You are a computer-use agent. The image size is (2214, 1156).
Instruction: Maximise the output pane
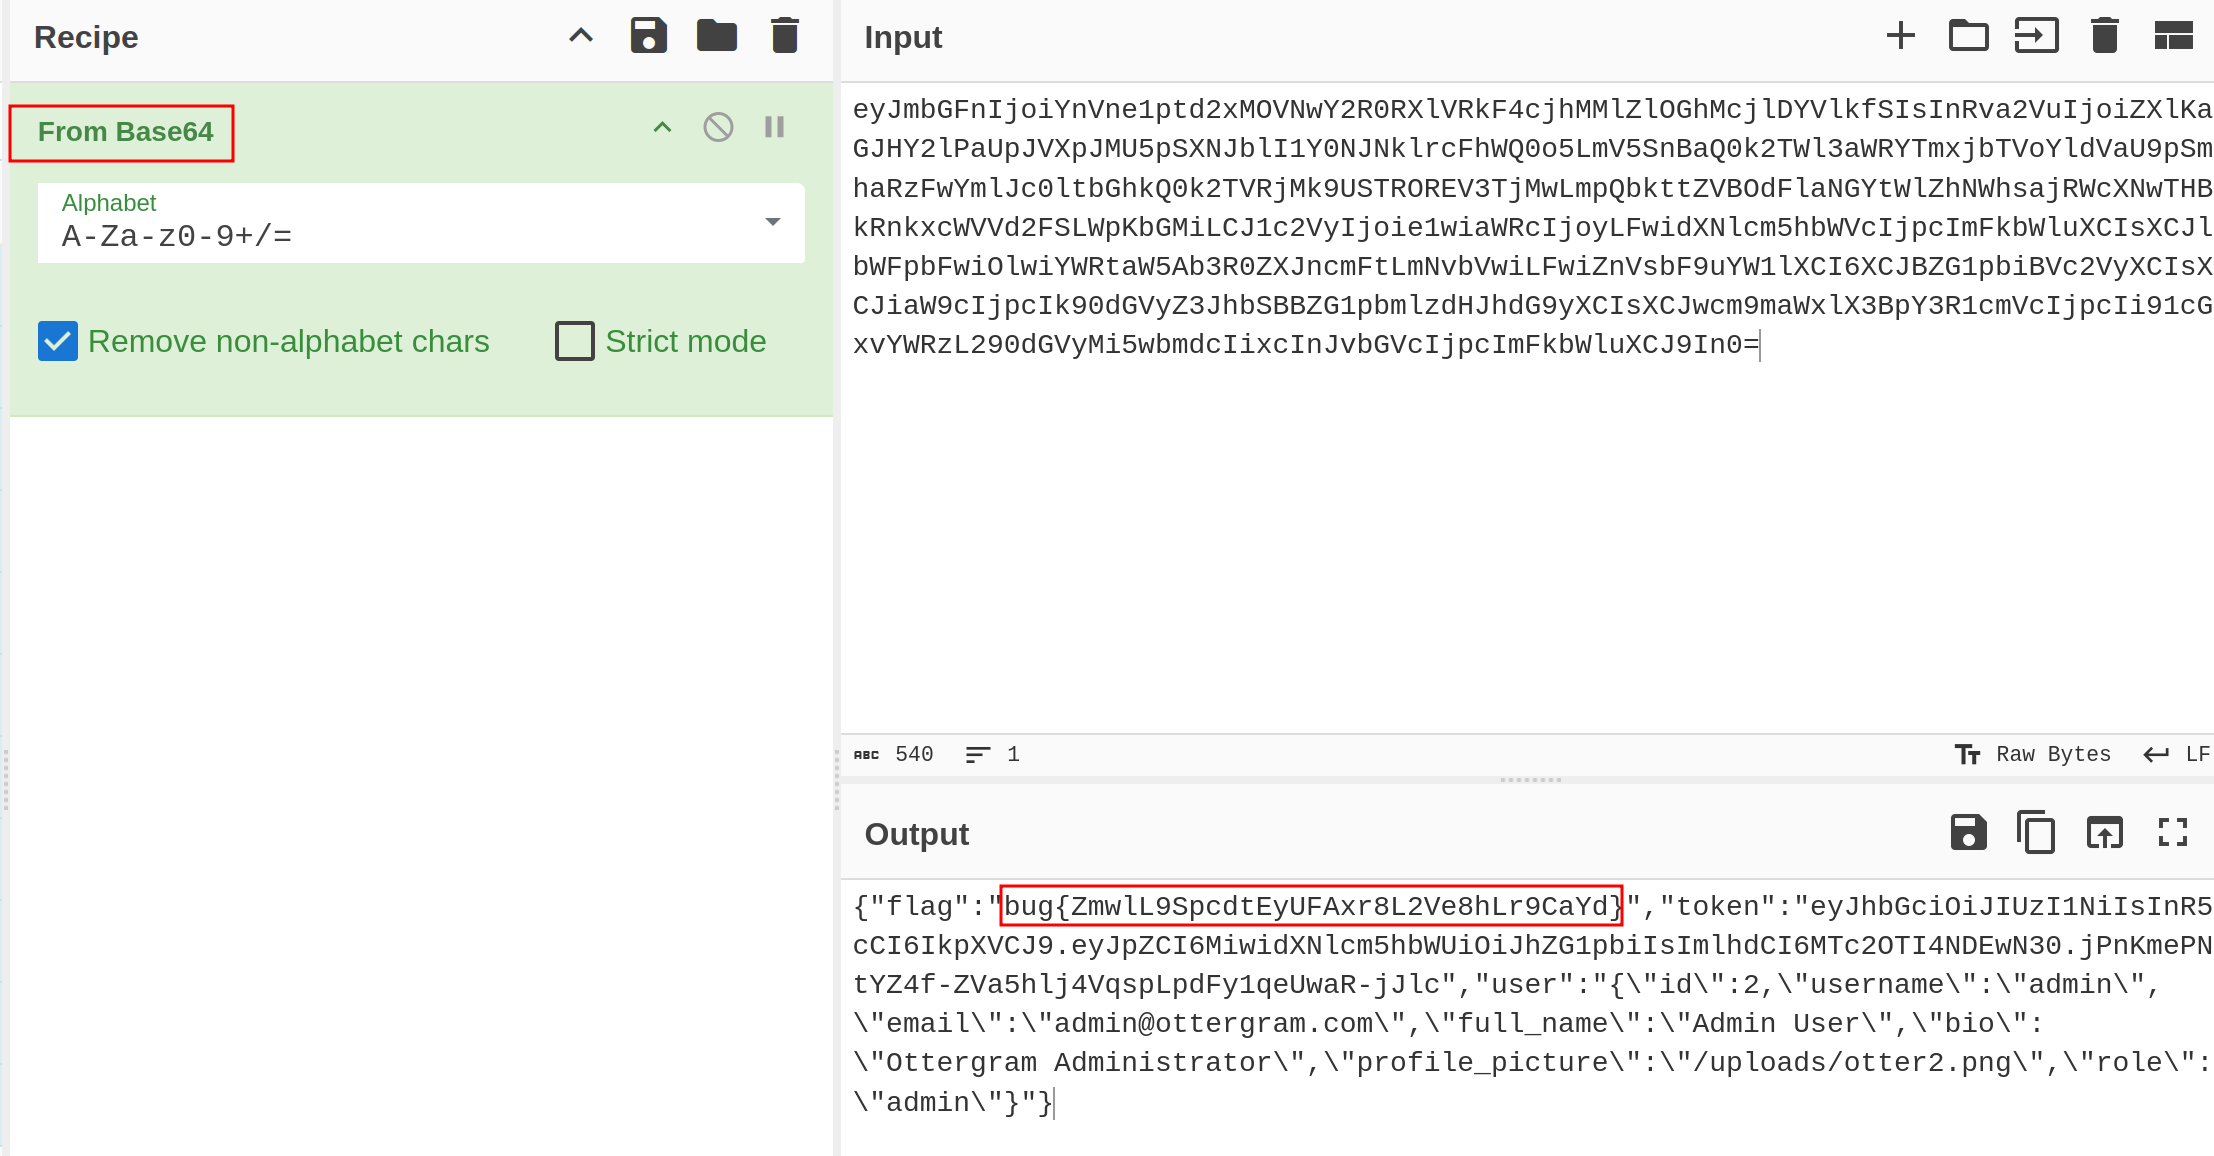click(2173, 832)
